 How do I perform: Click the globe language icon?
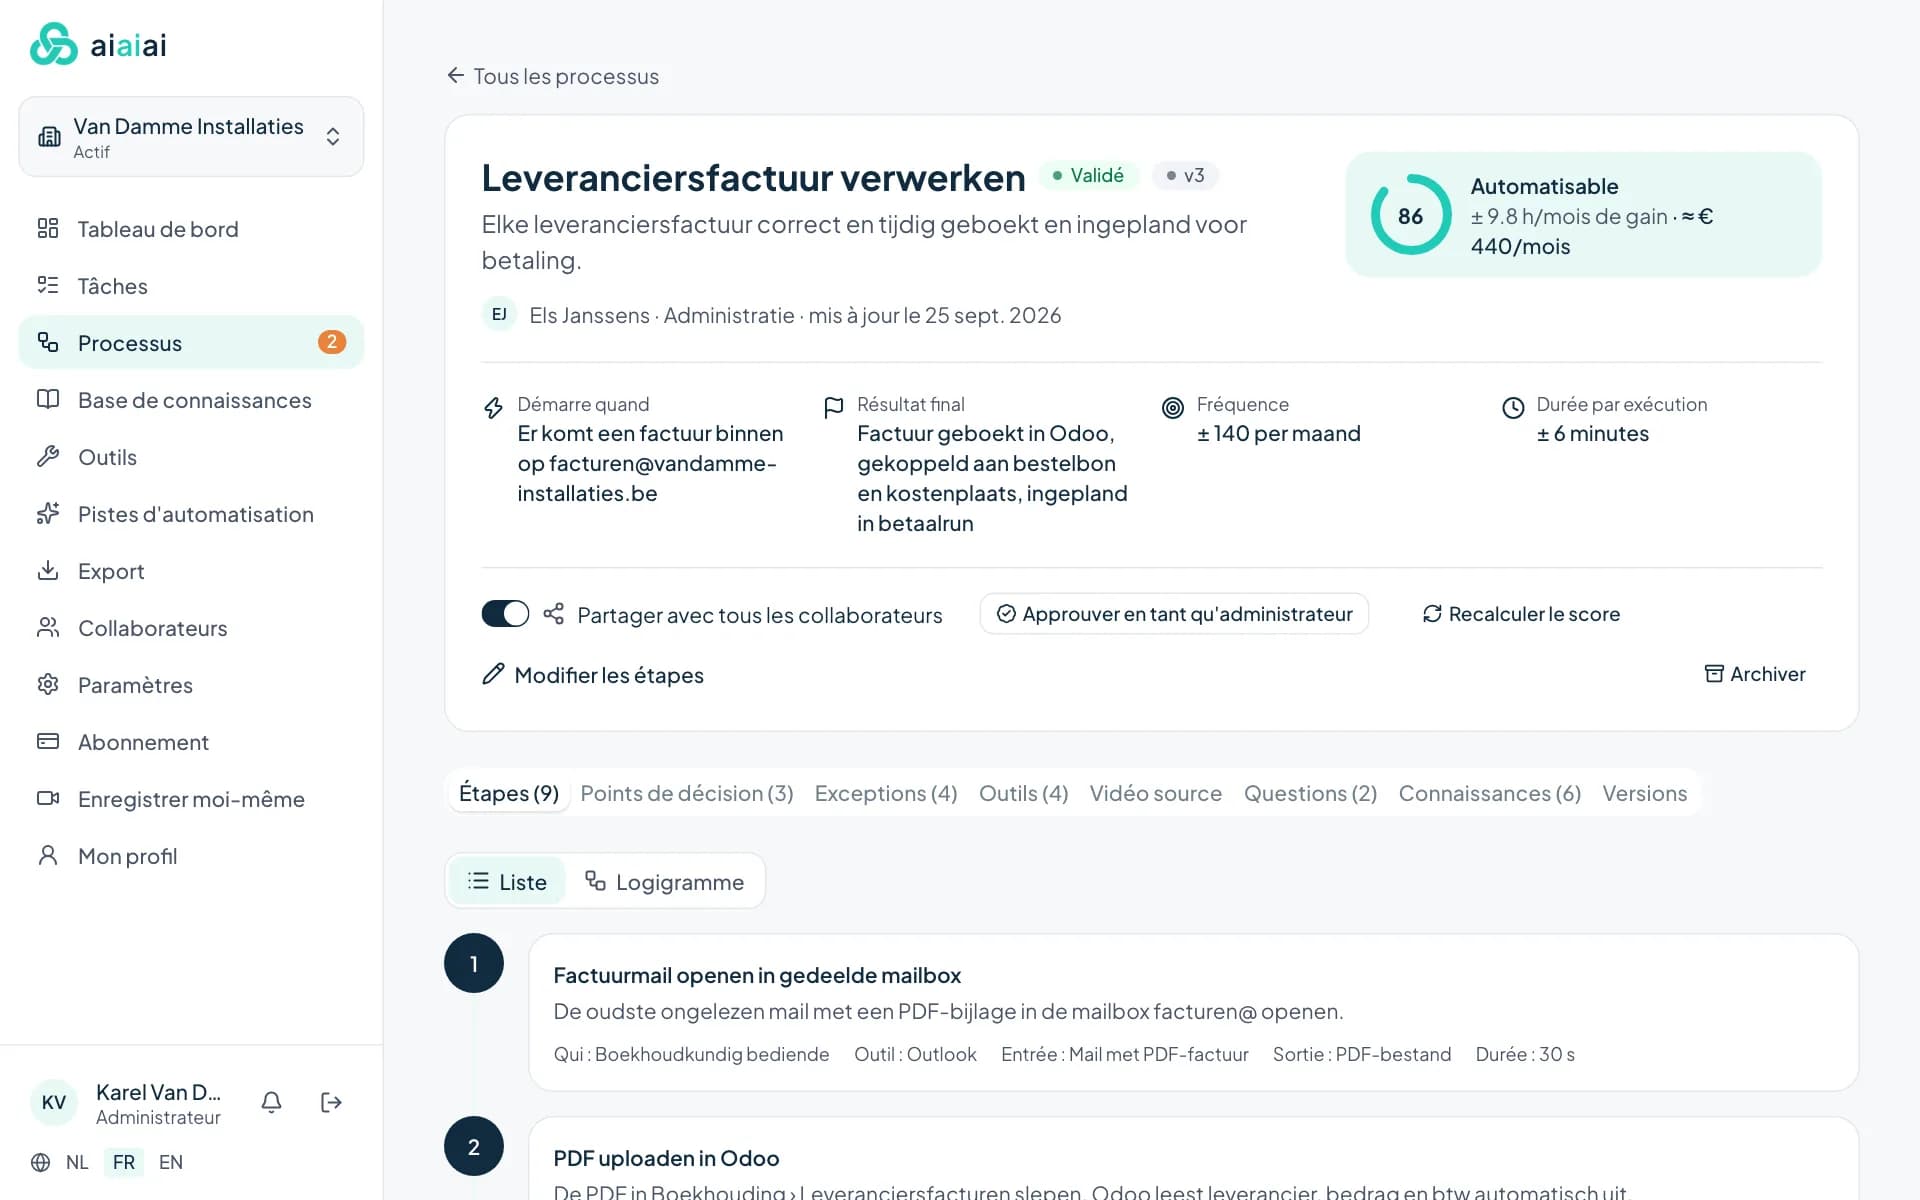click(40, 1162)
